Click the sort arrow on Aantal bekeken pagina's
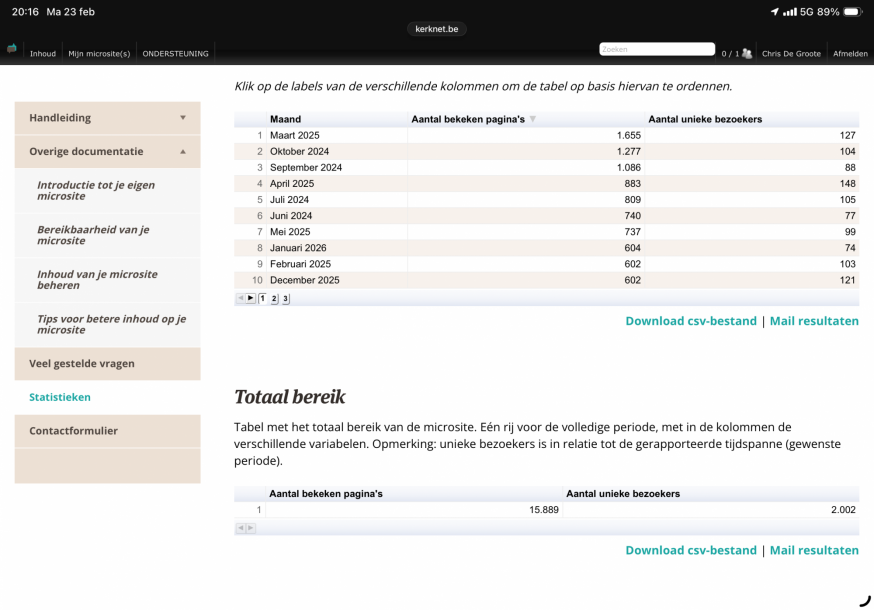Viewport: 874px width, 610px height. point(533,120)
